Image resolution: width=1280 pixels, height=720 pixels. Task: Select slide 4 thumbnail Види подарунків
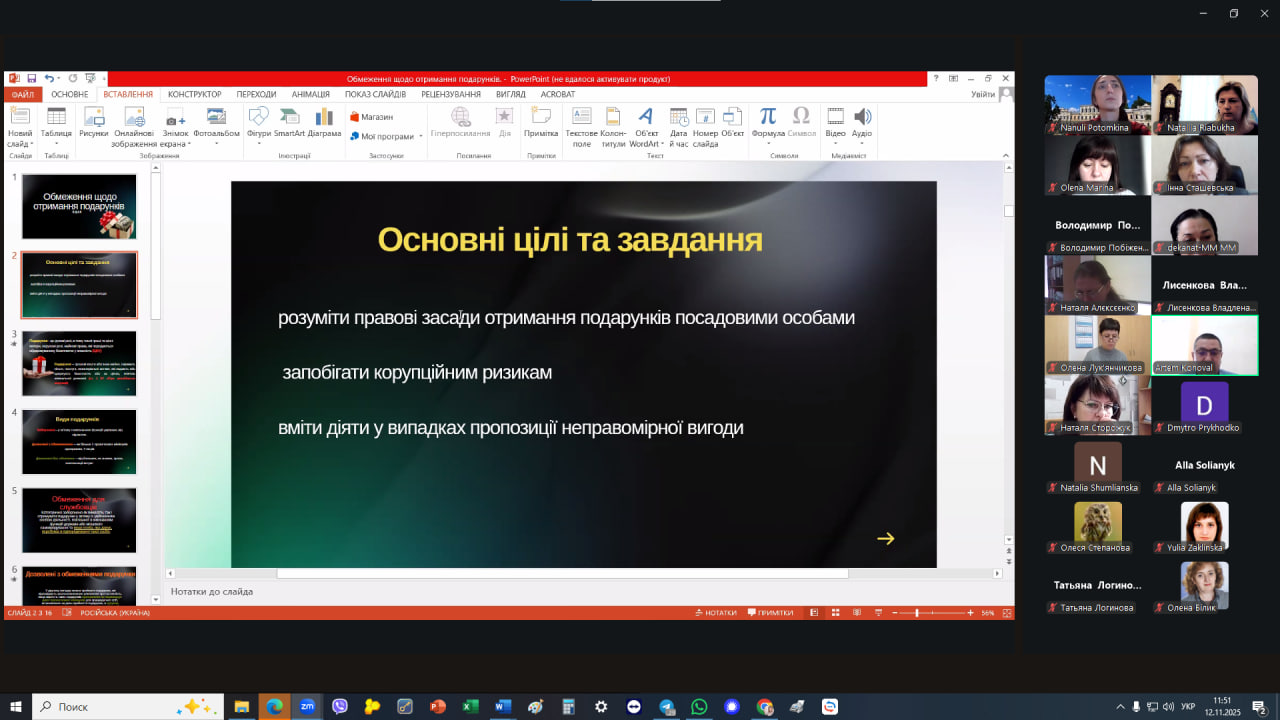coord(79,441)
